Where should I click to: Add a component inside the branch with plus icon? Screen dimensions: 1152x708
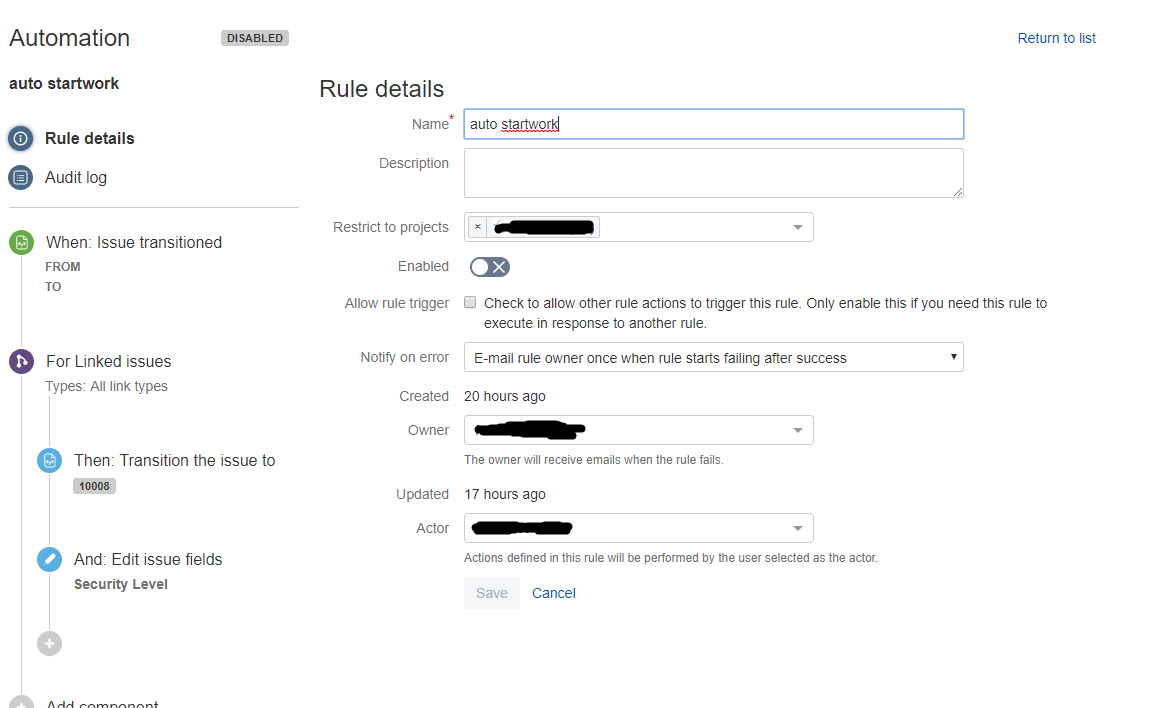(49, 644)
